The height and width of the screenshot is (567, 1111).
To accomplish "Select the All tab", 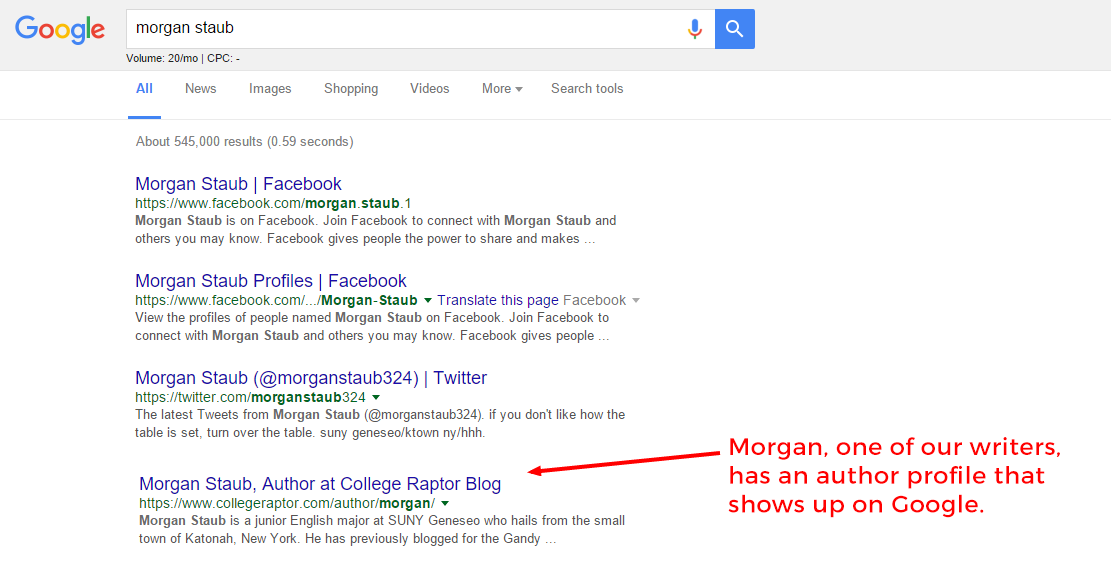I will click(145, 89).
